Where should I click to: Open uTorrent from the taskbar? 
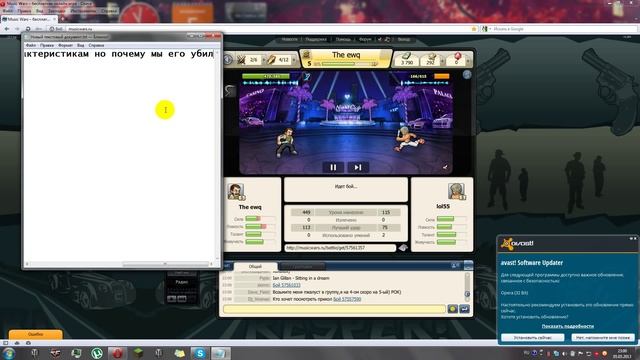click(x=97, y=353)
